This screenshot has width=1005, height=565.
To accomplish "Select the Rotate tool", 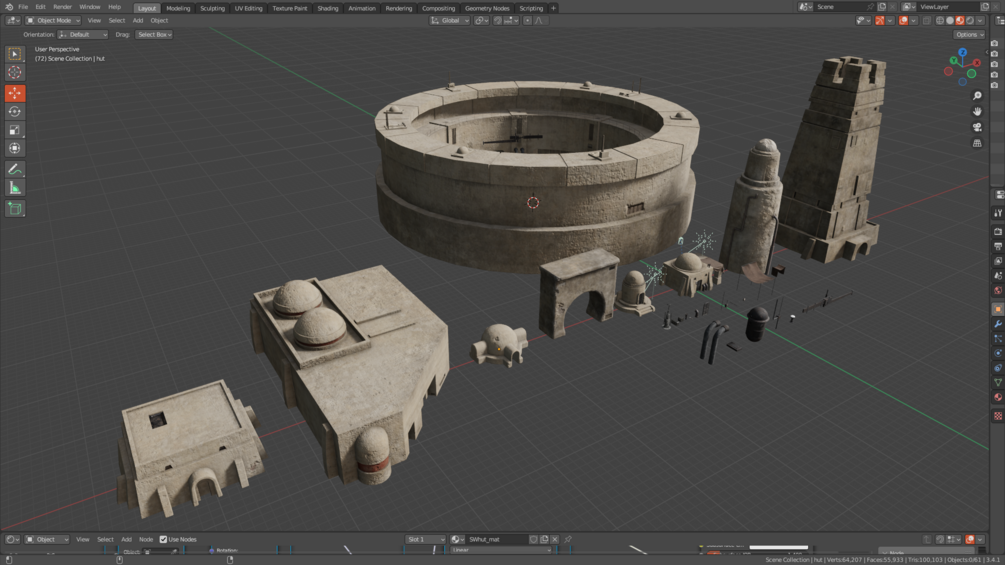I will [x=15, y=111].
